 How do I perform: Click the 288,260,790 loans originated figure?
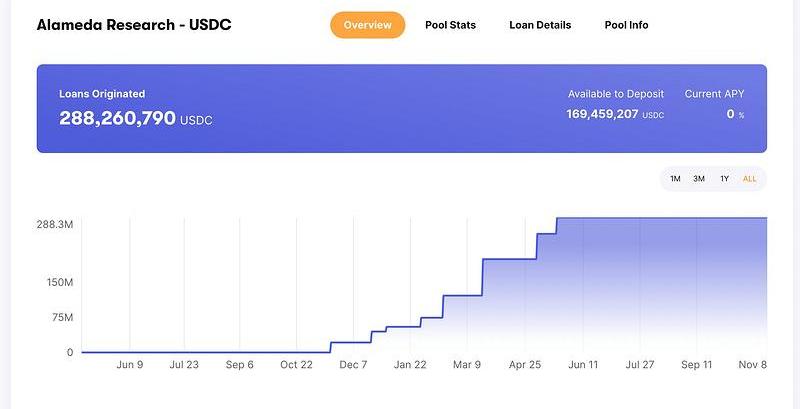[117, 118]
